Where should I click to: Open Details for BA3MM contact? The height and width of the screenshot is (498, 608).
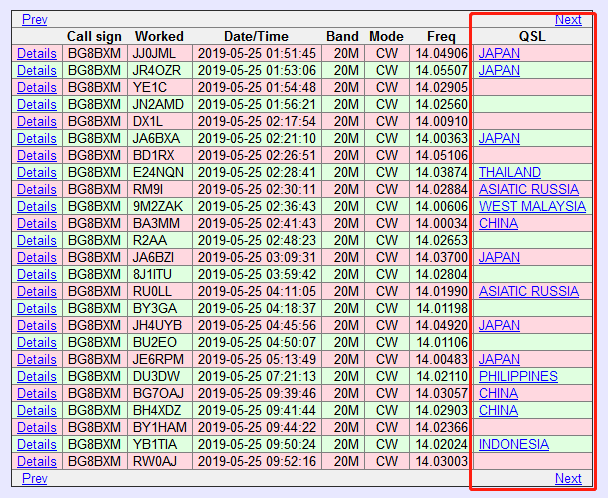pyautogui.click(x=37, y=223)
